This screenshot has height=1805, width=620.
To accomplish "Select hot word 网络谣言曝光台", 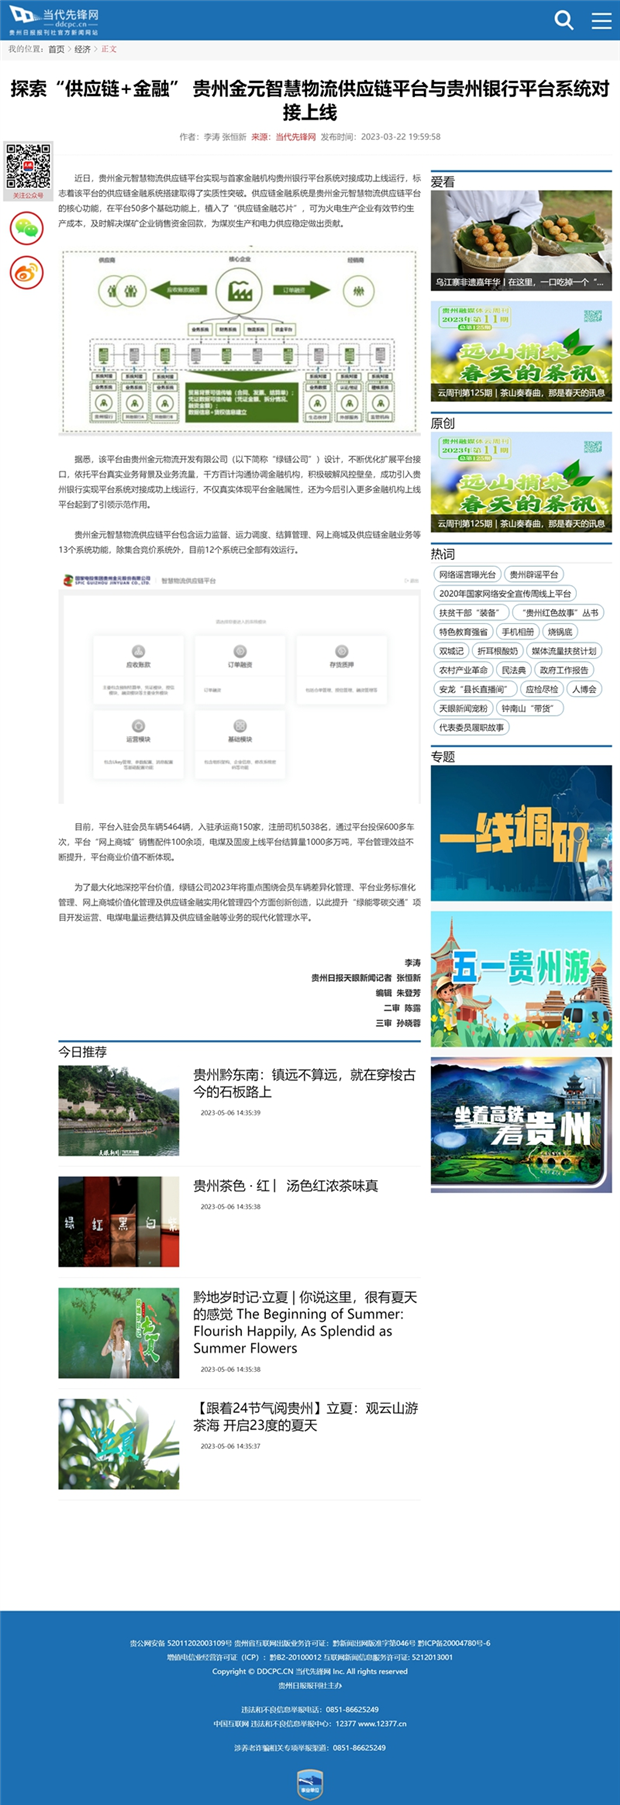I will 467,575.
